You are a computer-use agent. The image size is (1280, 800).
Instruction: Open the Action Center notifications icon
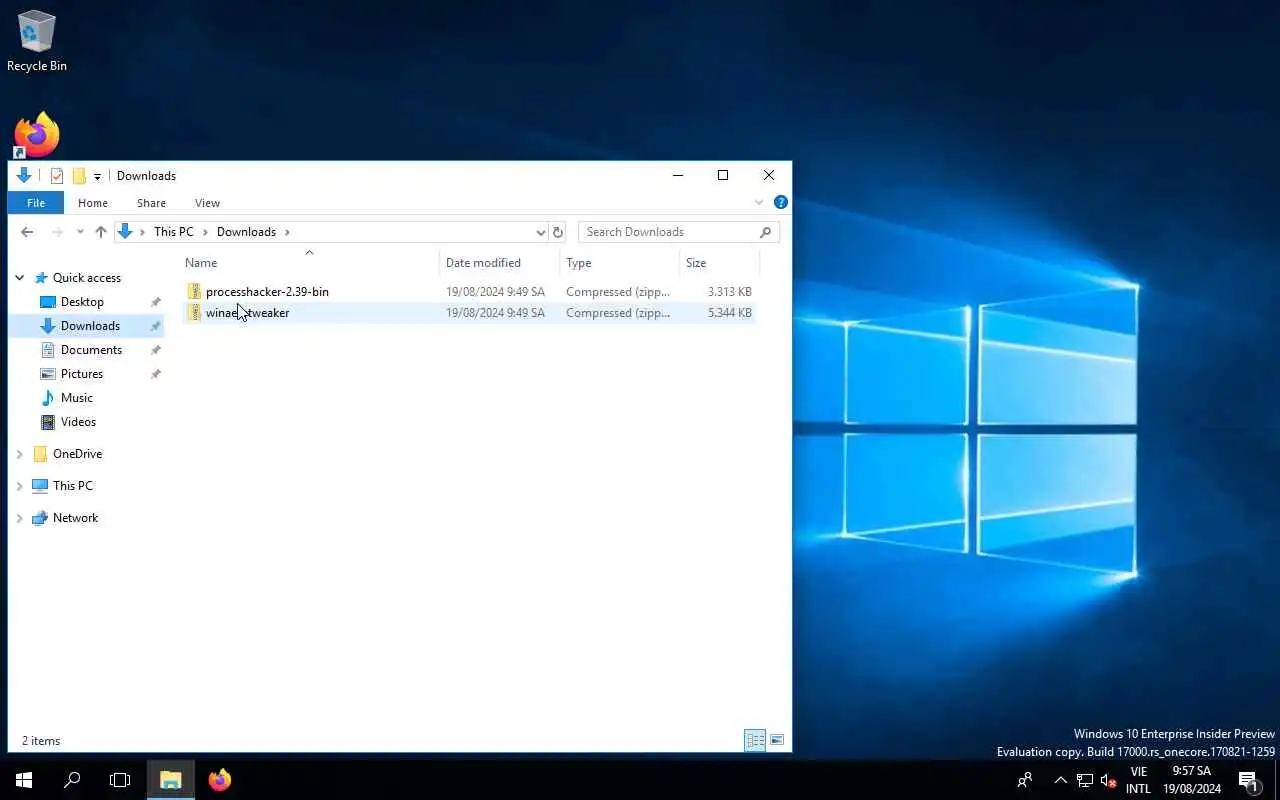[x=1248, y=780]
